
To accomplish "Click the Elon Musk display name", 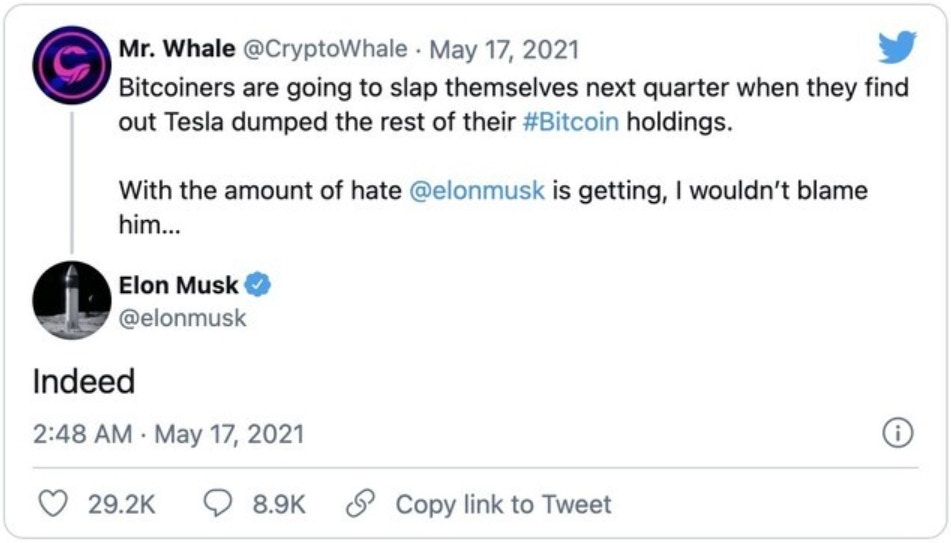I will [x=178, y=286].
